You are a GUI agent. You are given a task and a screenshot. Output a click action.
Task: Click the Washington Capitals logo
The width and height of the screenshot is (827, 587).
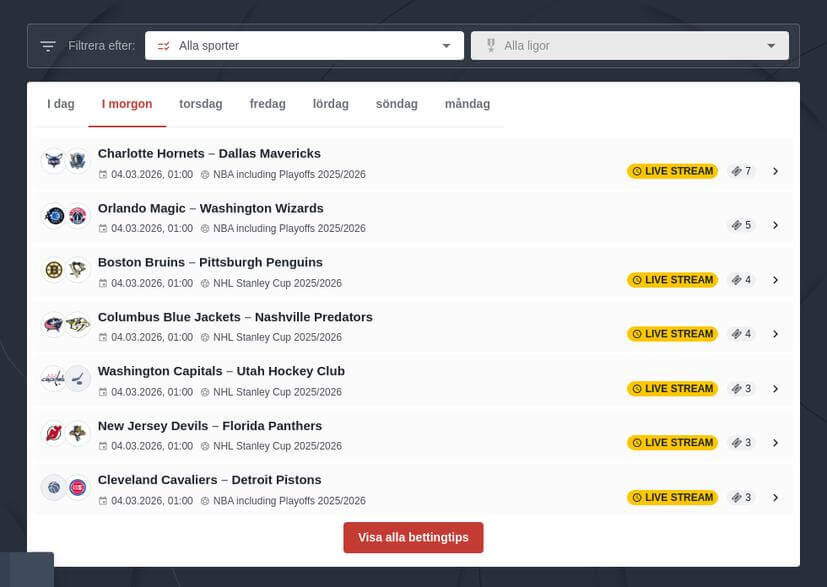click(54, 378)
